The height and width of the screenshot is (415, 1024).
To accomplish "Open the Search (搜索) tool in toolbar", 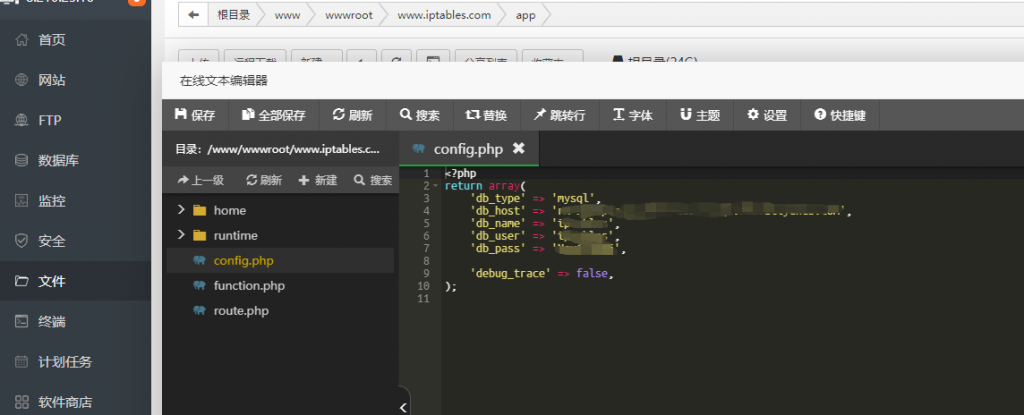I will 419,115.
